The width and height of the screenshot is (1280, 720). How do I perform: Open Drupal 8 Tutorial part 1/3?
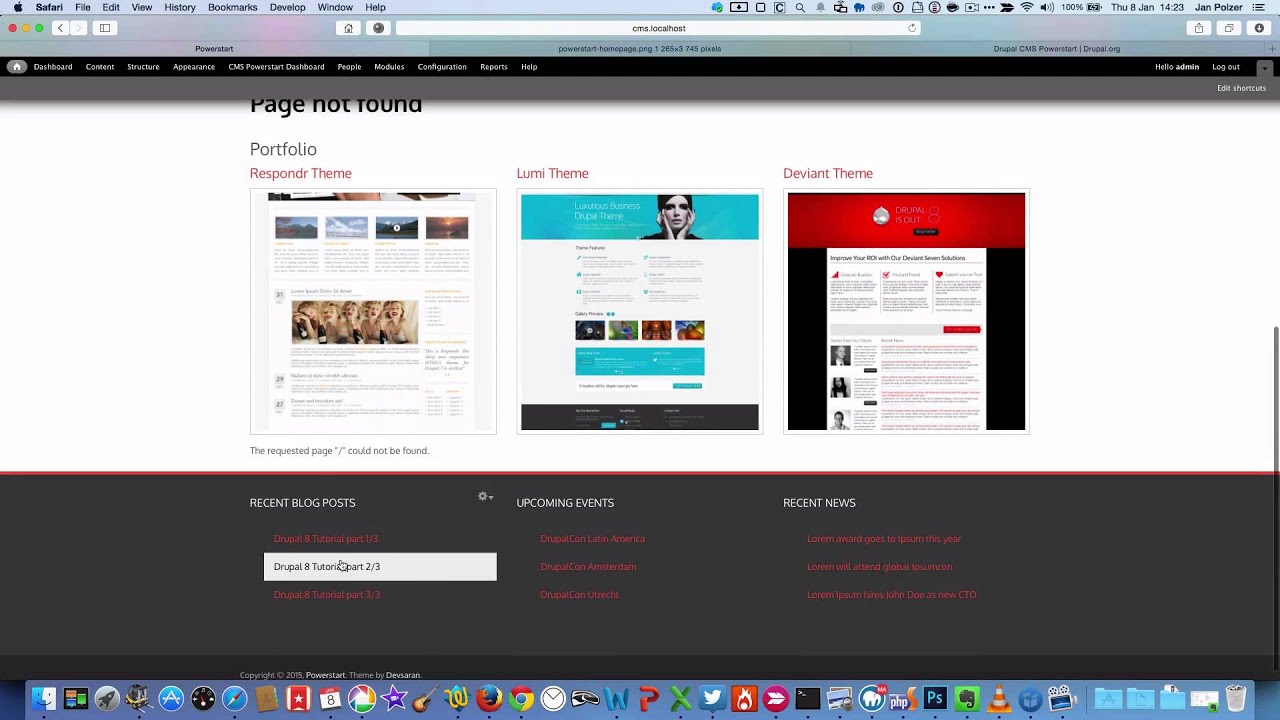pyautogui.click(x=326, y=538)
